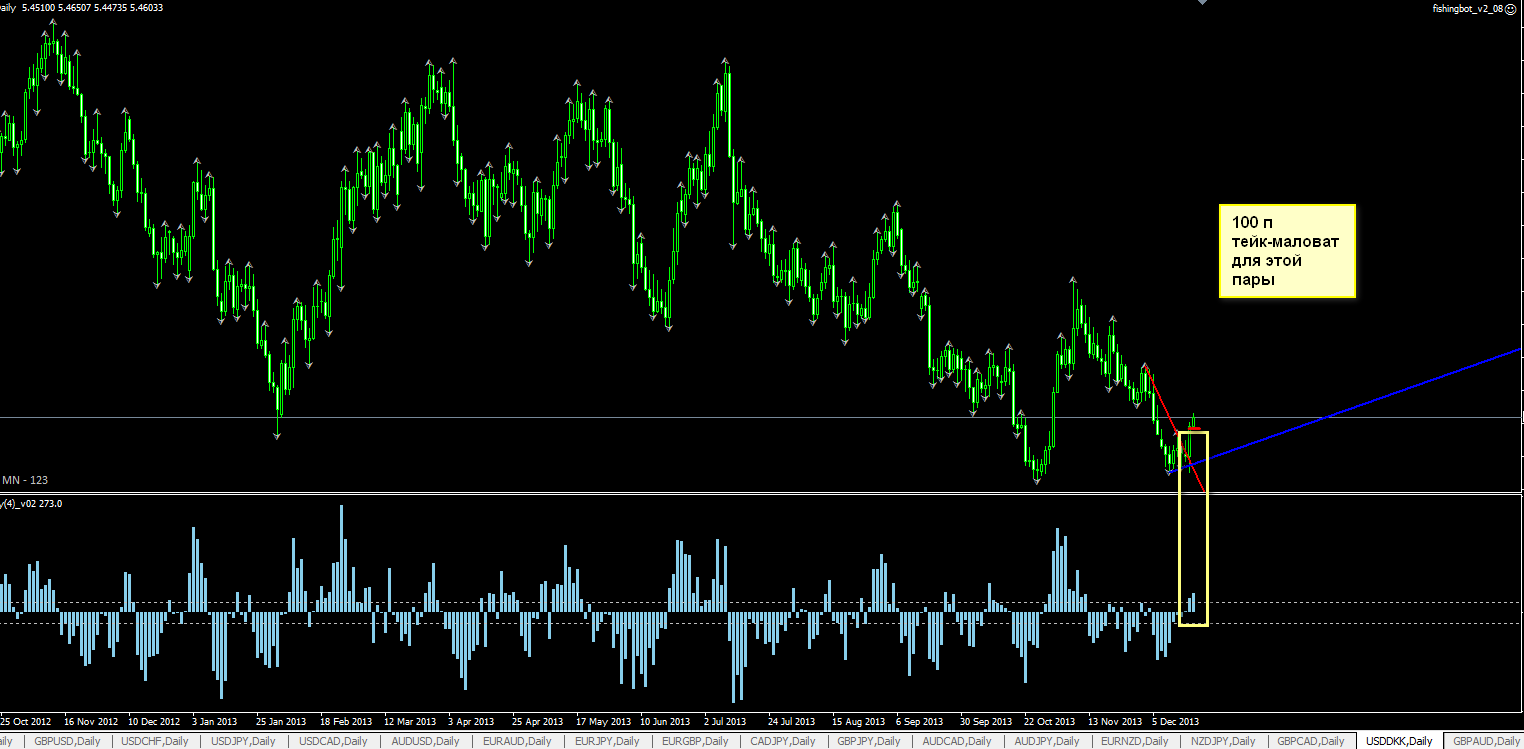Click the 3 Jan 2013 date label

[x=215, y=721]
